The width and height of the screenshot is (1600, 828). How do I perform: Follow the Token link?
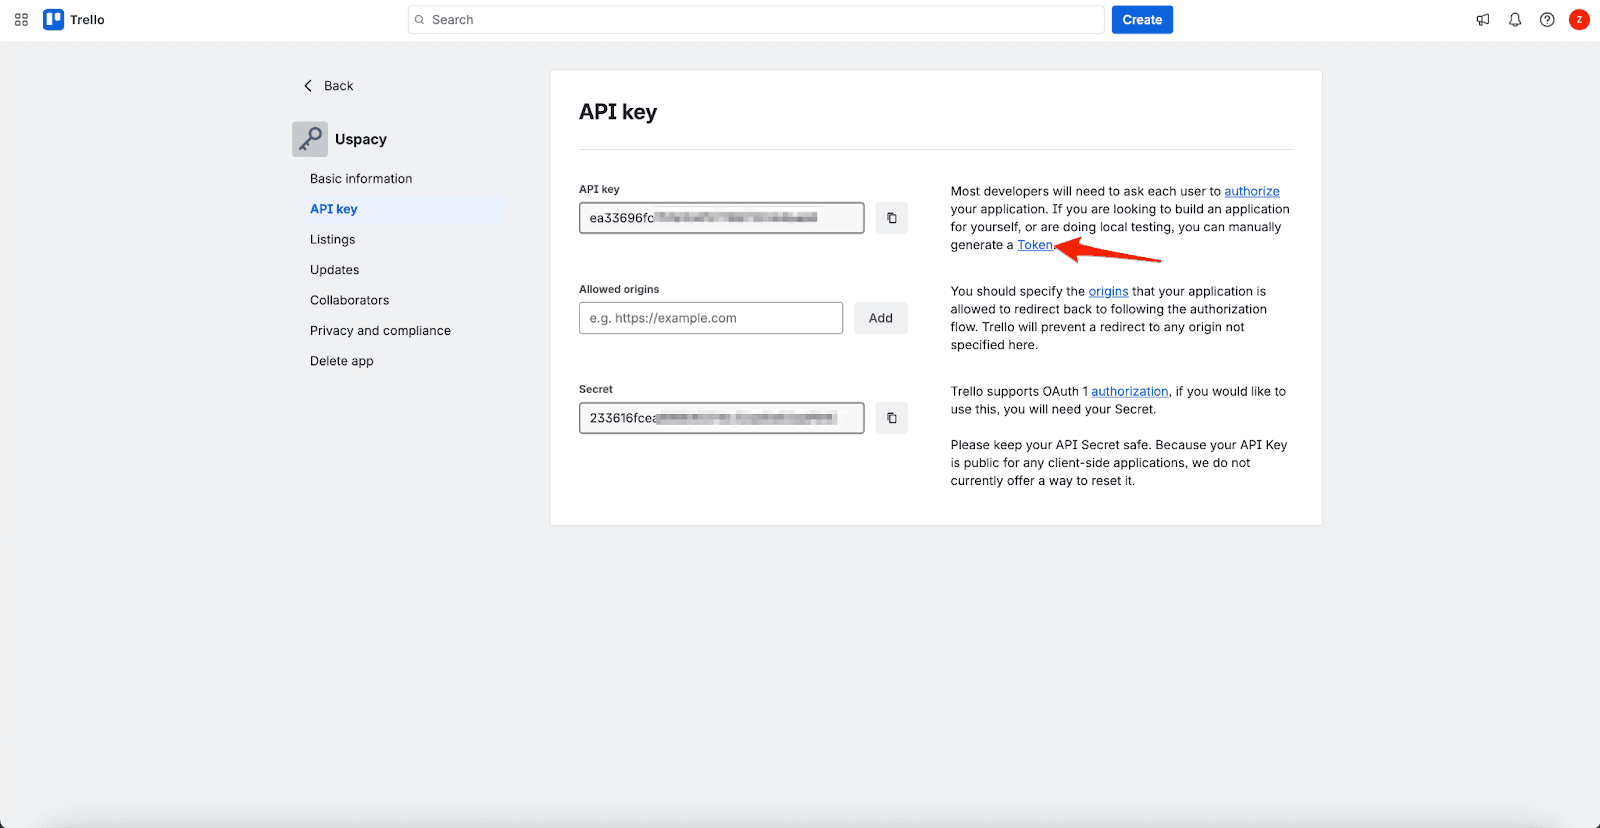click(1034, 245)
